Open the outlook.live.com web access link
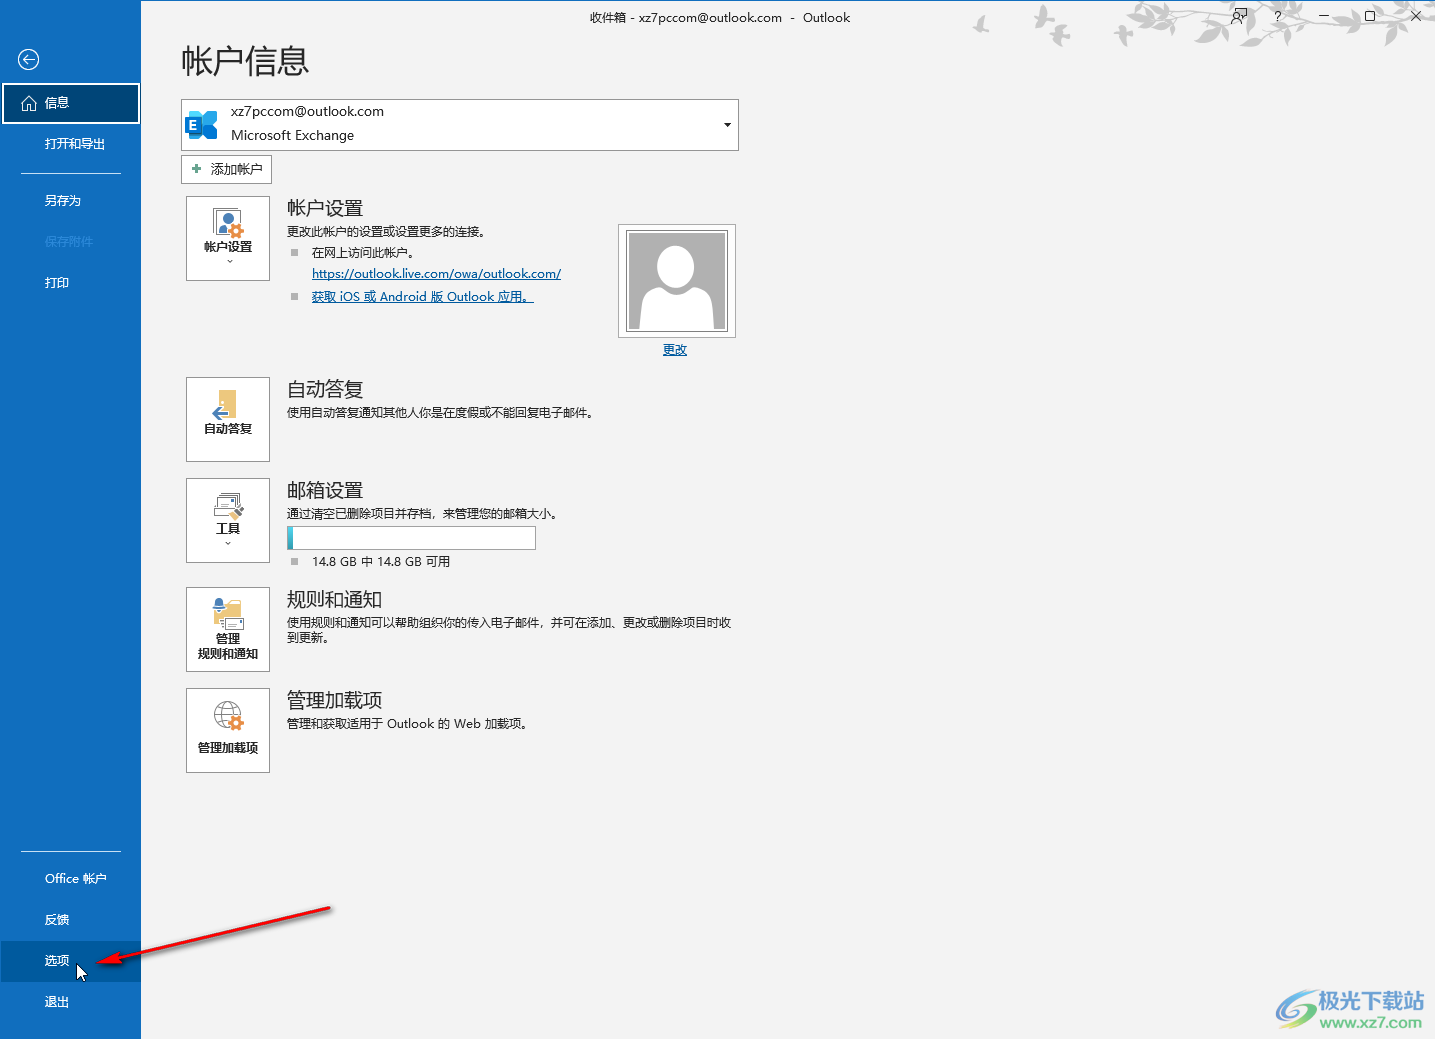Screen dimensions: 1435x1039 [436, 274]
